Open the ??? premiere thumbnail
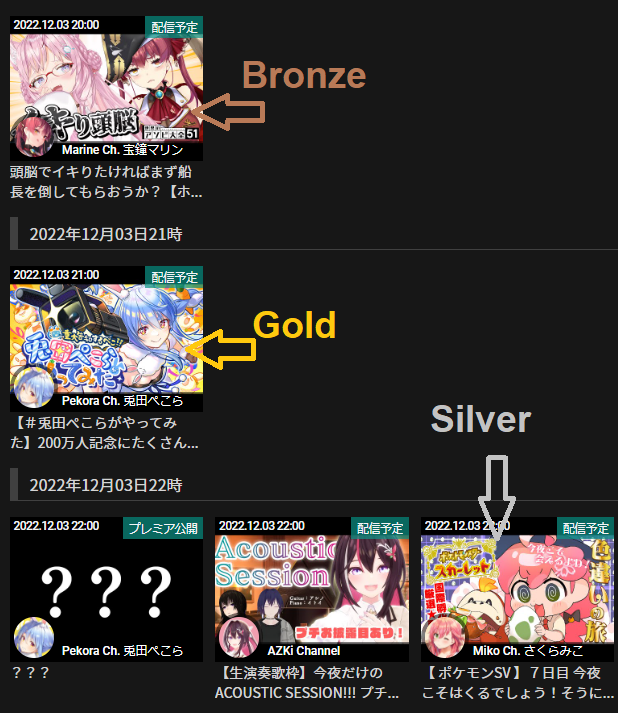The width and height of the screenshot is (618, 713). tap(106, 589)
